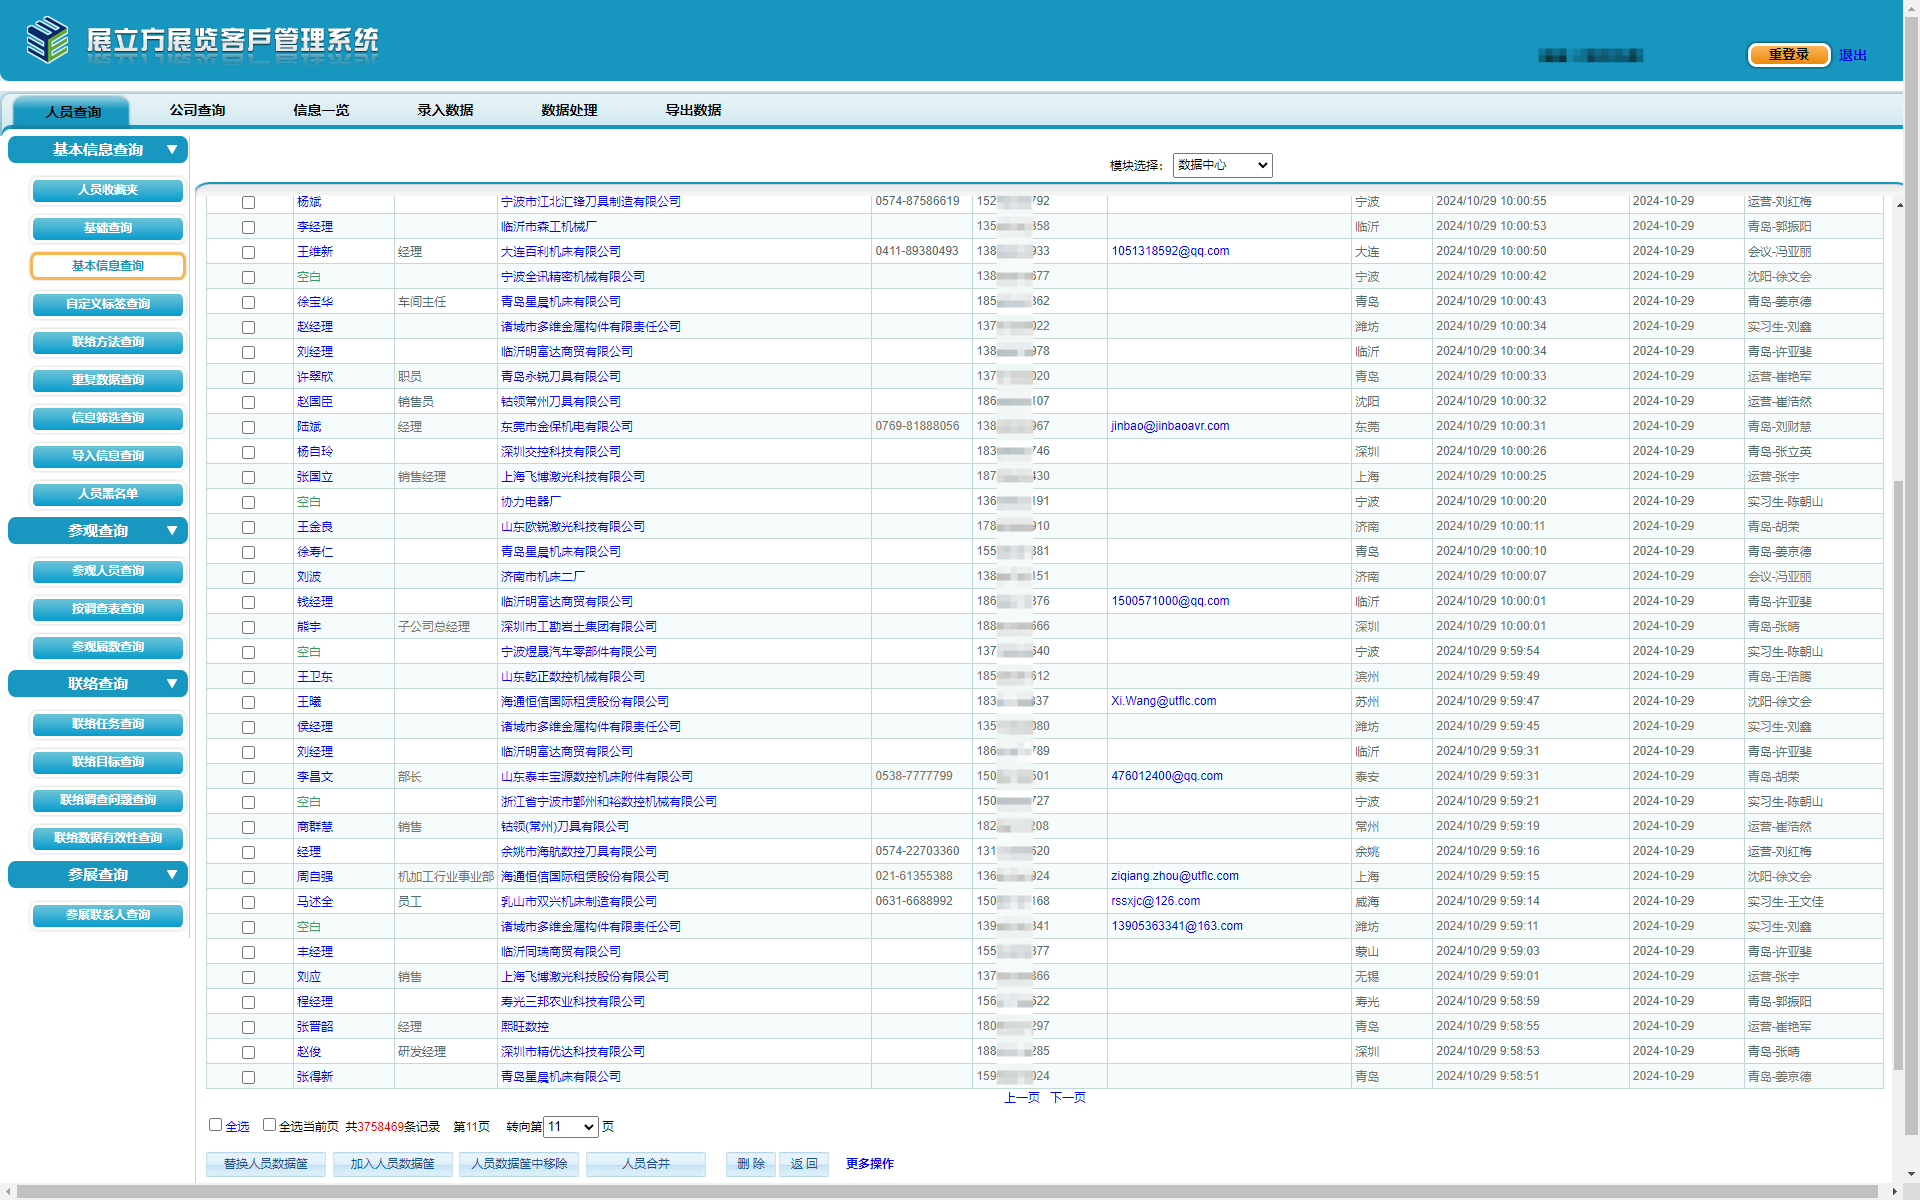Collapse the 参展查询 section arrow
The width and height of the screenshot is (1920, 1200).
click(x=172, y=875)
